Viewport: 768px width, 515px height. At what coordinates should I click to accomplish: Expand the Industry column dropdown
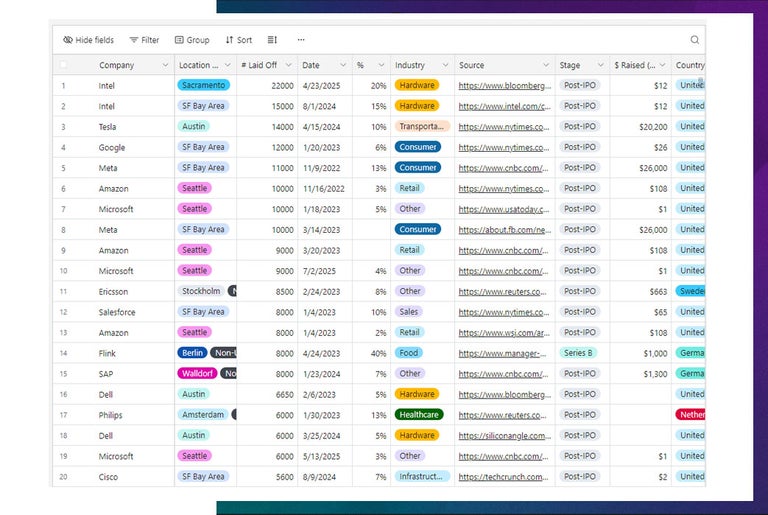tap(445, 65)
